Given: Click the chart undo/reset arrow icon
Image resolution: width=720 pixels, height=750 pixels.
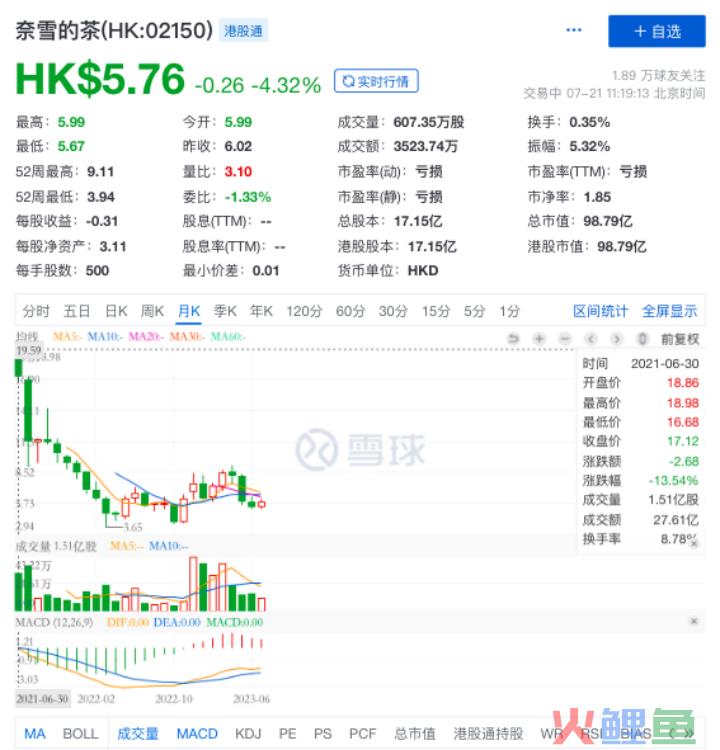Looking at the screenshot, I should tap(513, 339).
